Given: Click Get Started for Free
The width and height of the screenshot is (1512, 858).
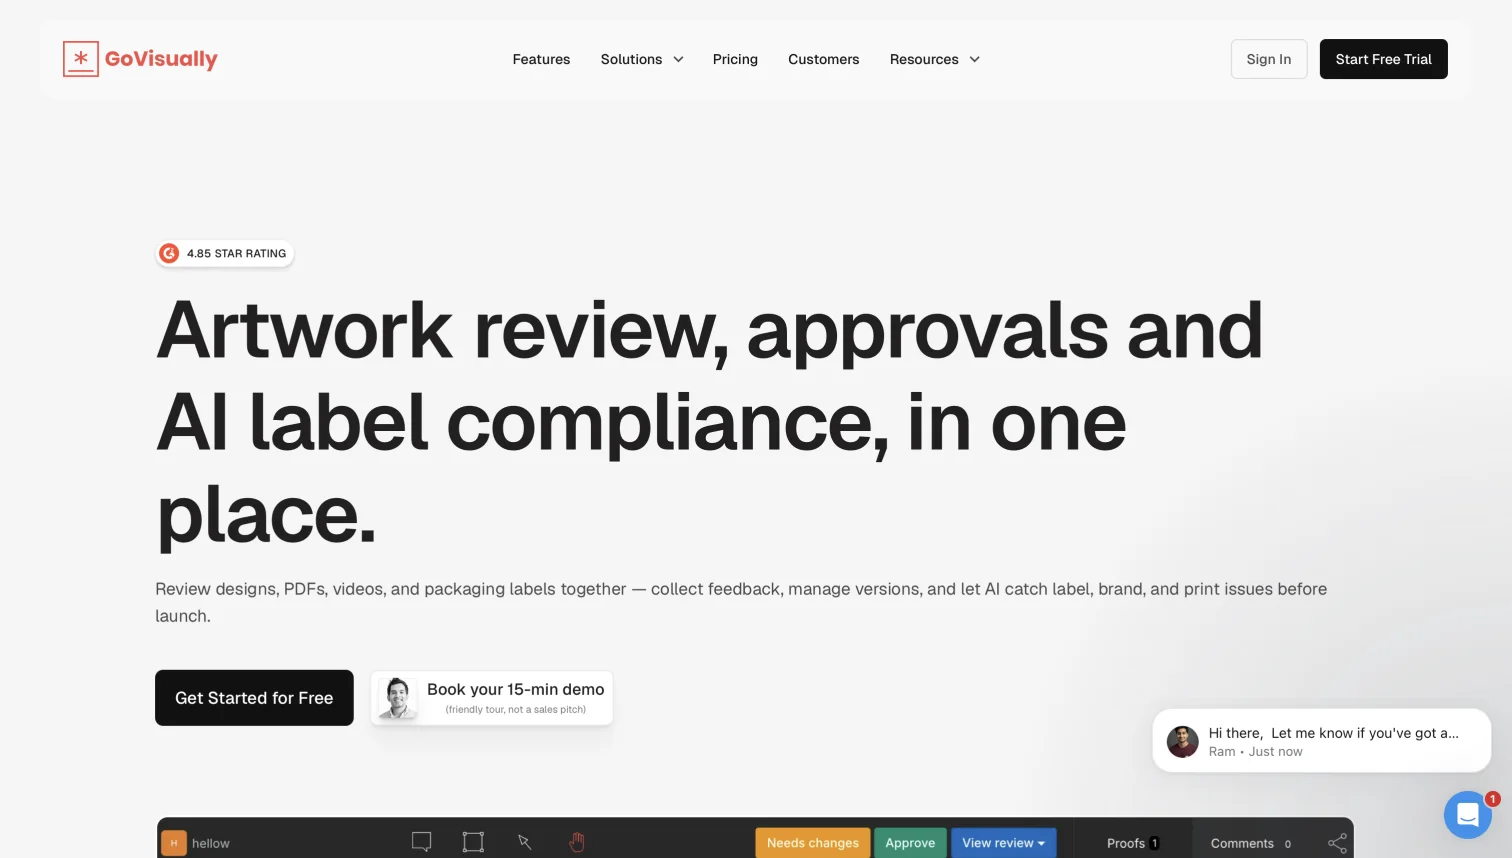Looking at the screenshot, I should click(254, 698).
